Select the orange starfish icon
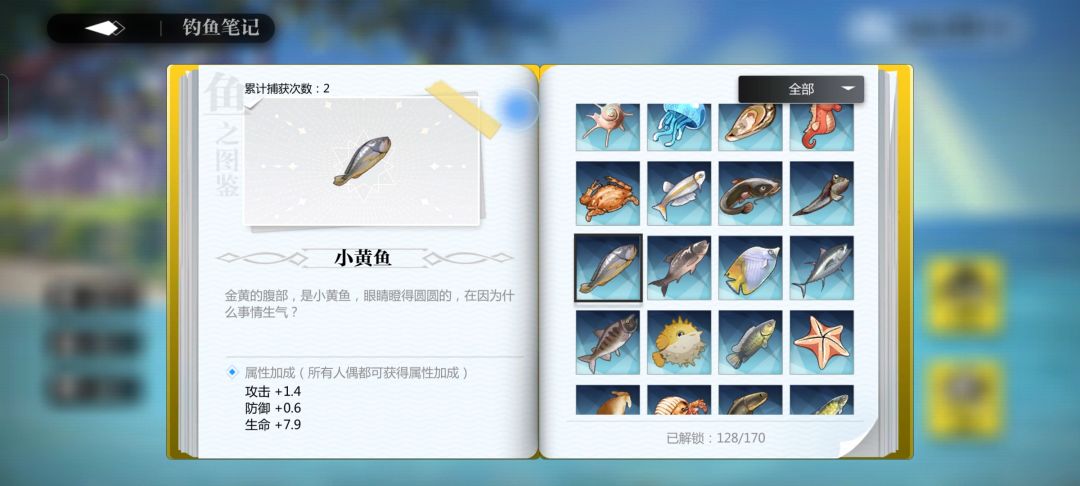1080x486 pixels. (x=822, y=342)
